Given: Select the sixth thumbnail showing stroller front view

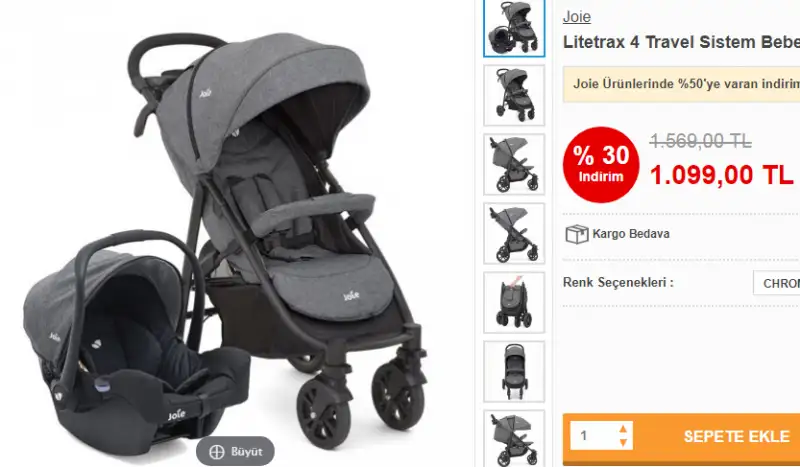Looking at the screenshot, I should pyautogui.click(x=514, y=371).
